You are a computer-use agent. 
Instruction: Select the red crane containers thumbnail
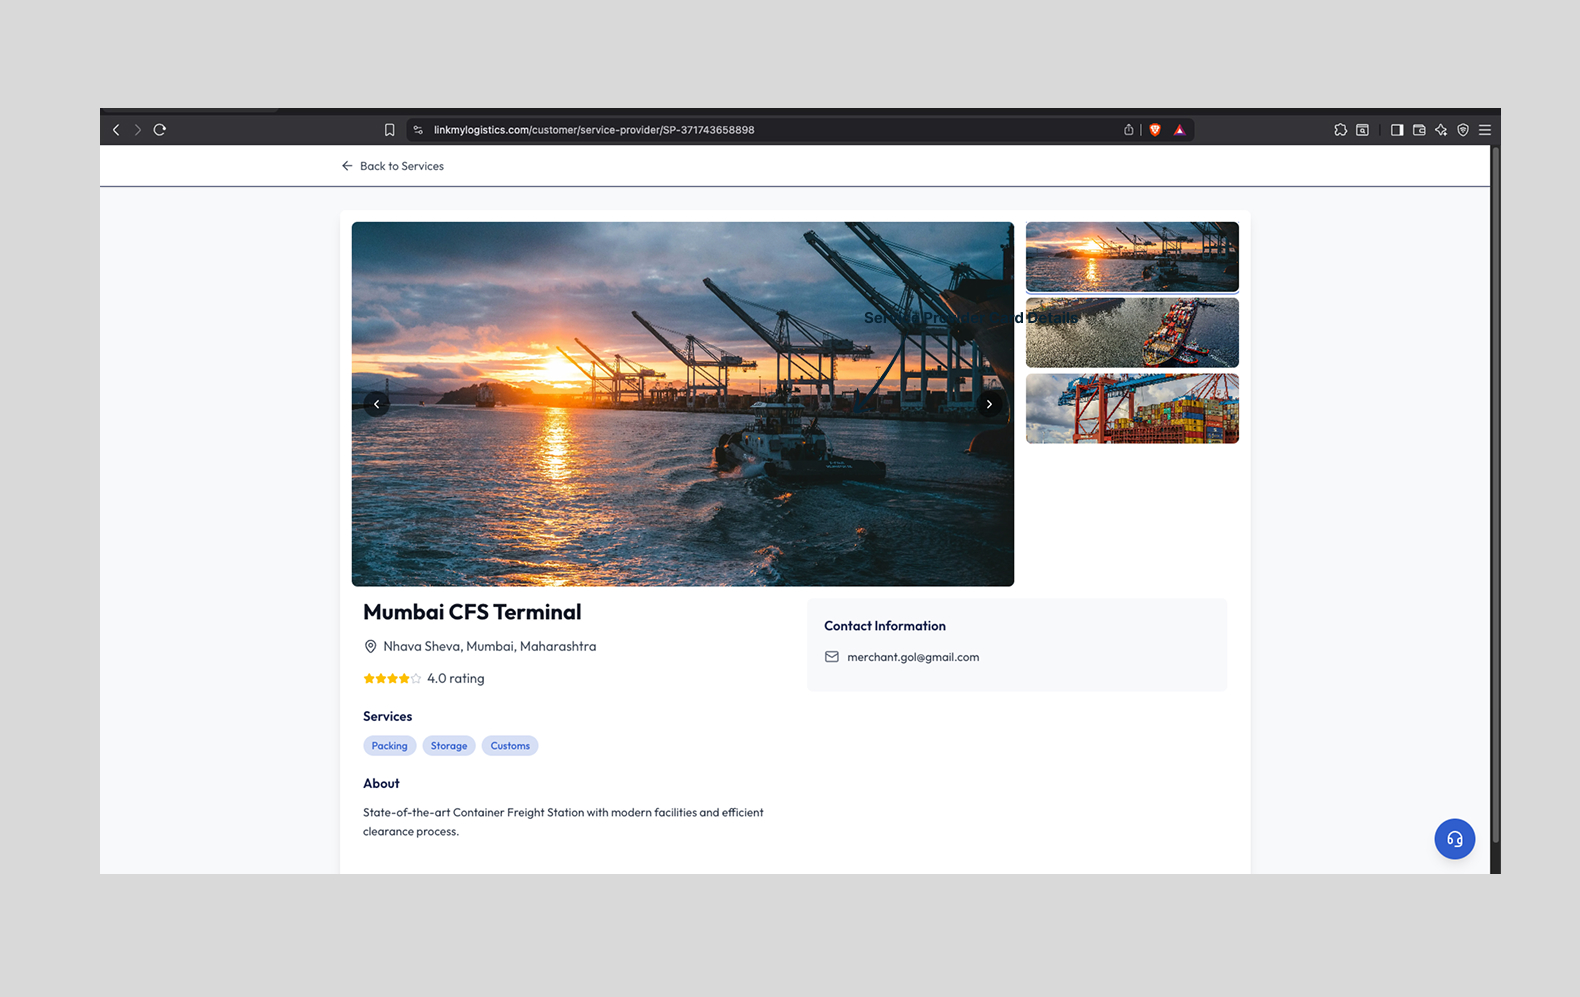click(1132, 409)
